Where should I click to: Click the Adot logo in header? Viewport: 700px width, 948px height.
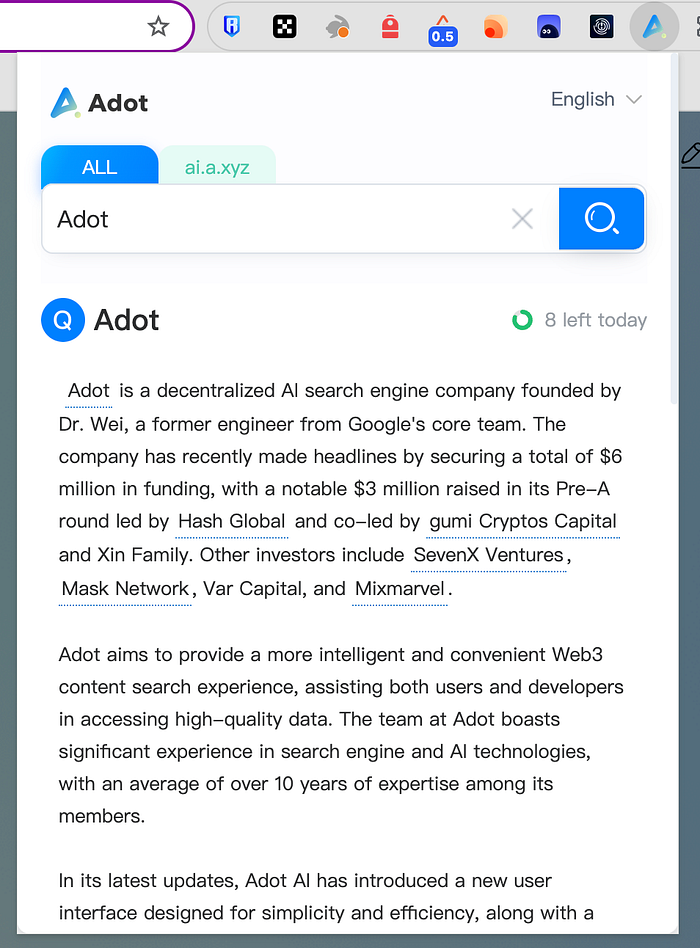pos(99,102)
